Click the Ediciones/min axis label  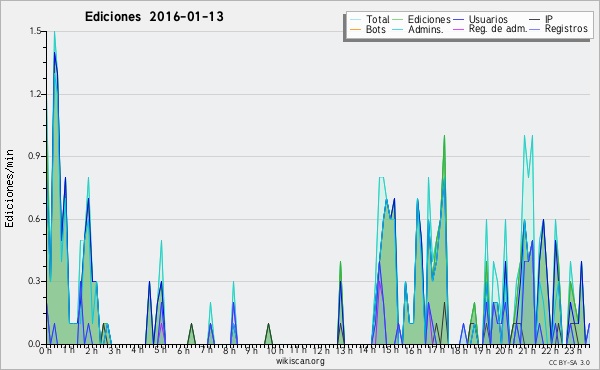pos(9,188)
